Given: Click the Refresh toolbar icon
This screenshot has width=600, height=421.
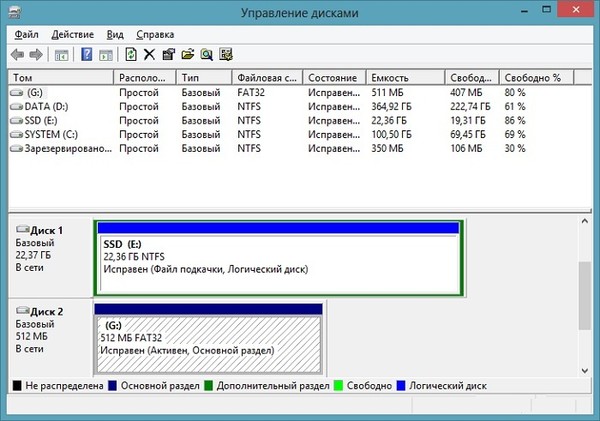Looking at the screenshot, I should point(131,54).
